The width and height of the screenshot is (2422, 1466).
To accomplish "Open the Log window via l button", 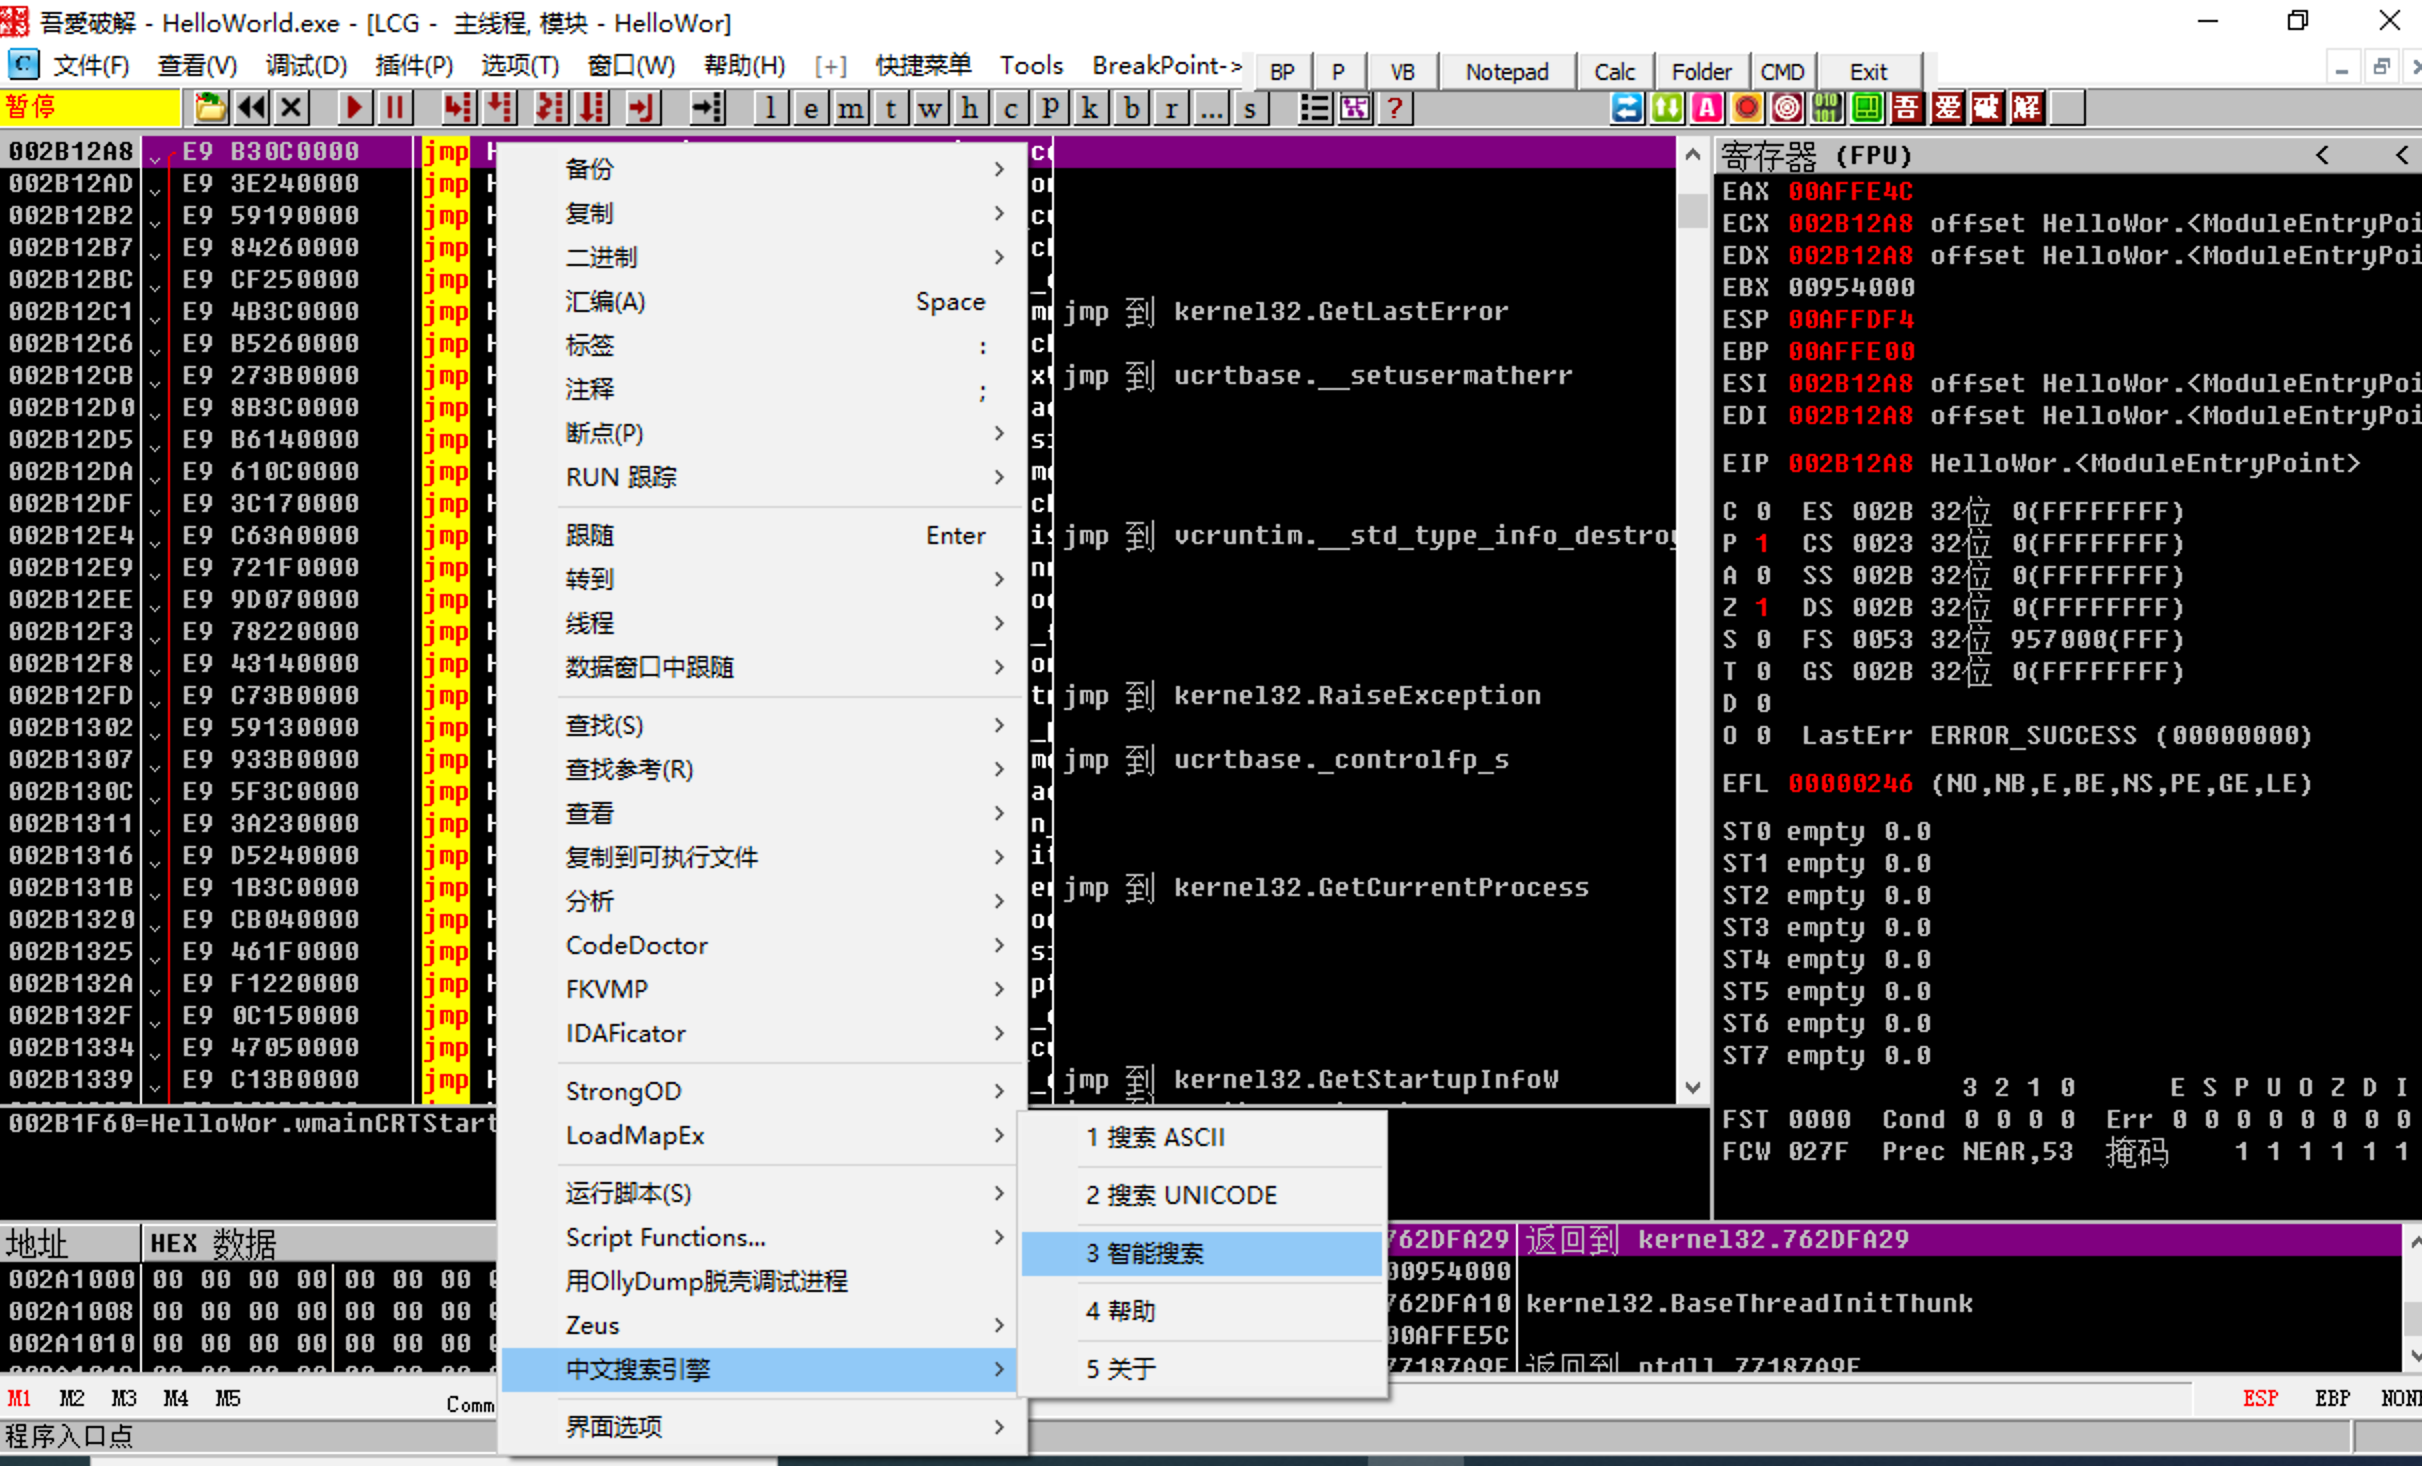I will [770, 108].
